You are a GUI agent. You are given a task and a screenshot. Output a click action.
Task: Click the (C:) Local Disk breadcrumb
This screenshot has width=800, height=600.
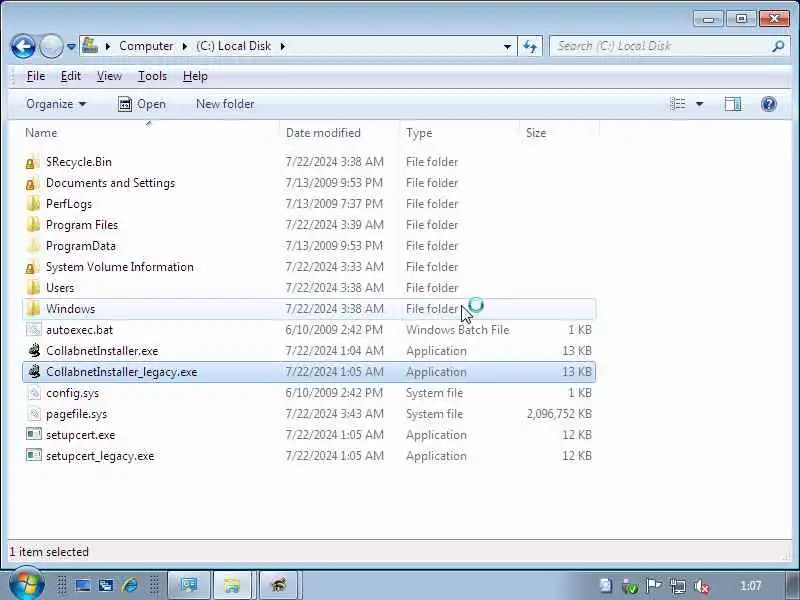(234, 46)
